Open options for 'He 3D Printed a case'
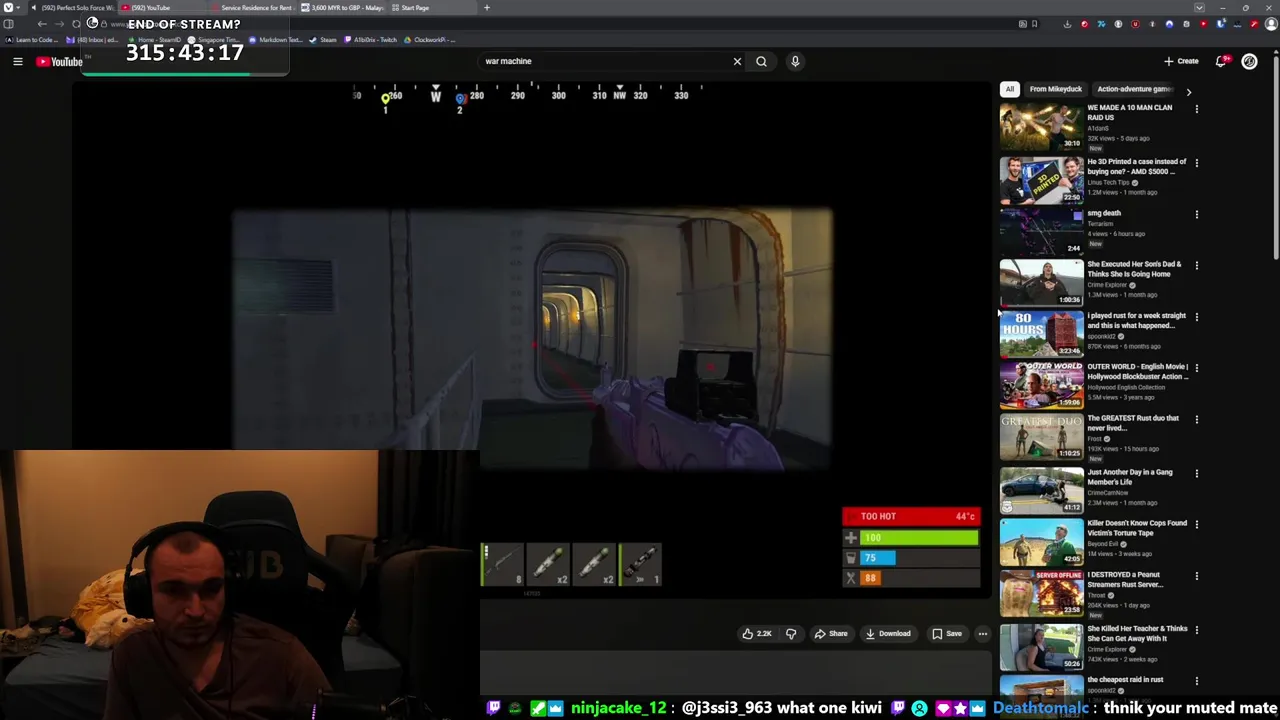 click(1196, 163)
